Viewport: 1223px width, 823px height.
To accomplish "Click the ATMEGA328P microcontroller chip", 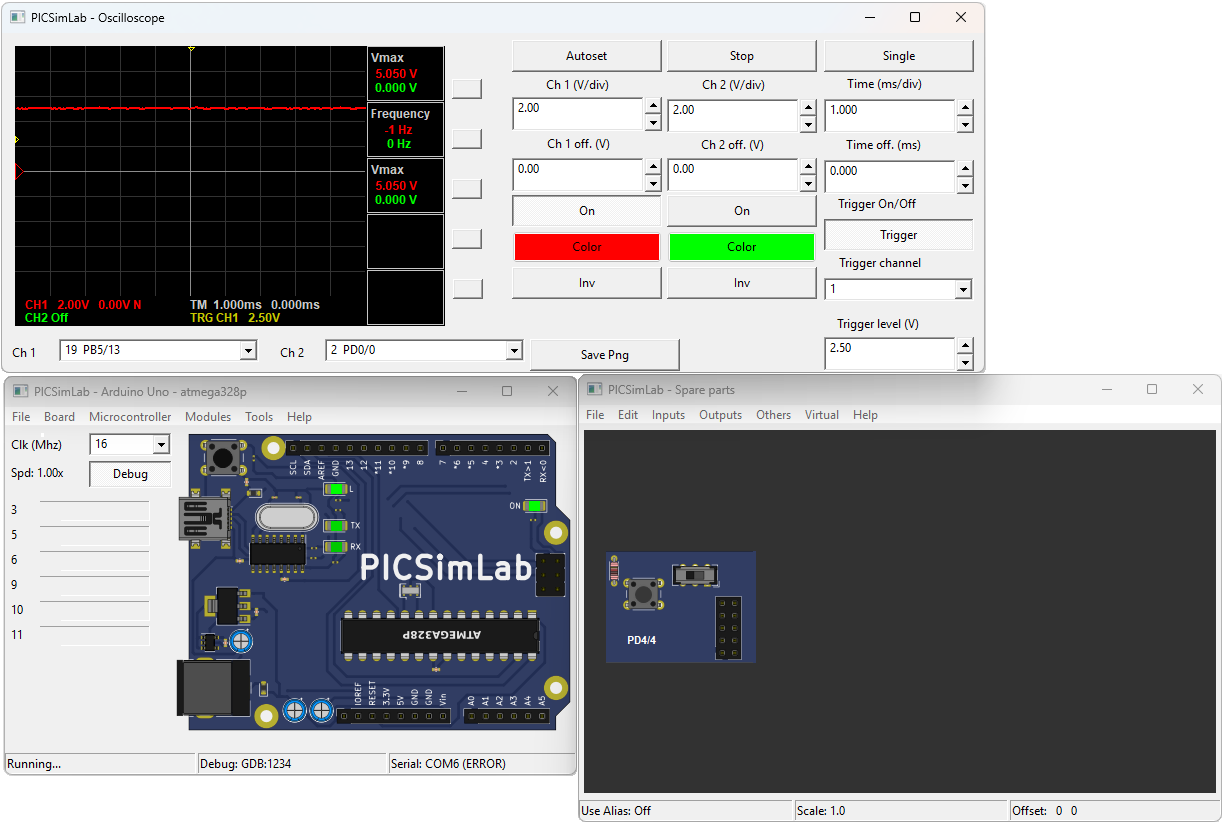I will 440,634.
